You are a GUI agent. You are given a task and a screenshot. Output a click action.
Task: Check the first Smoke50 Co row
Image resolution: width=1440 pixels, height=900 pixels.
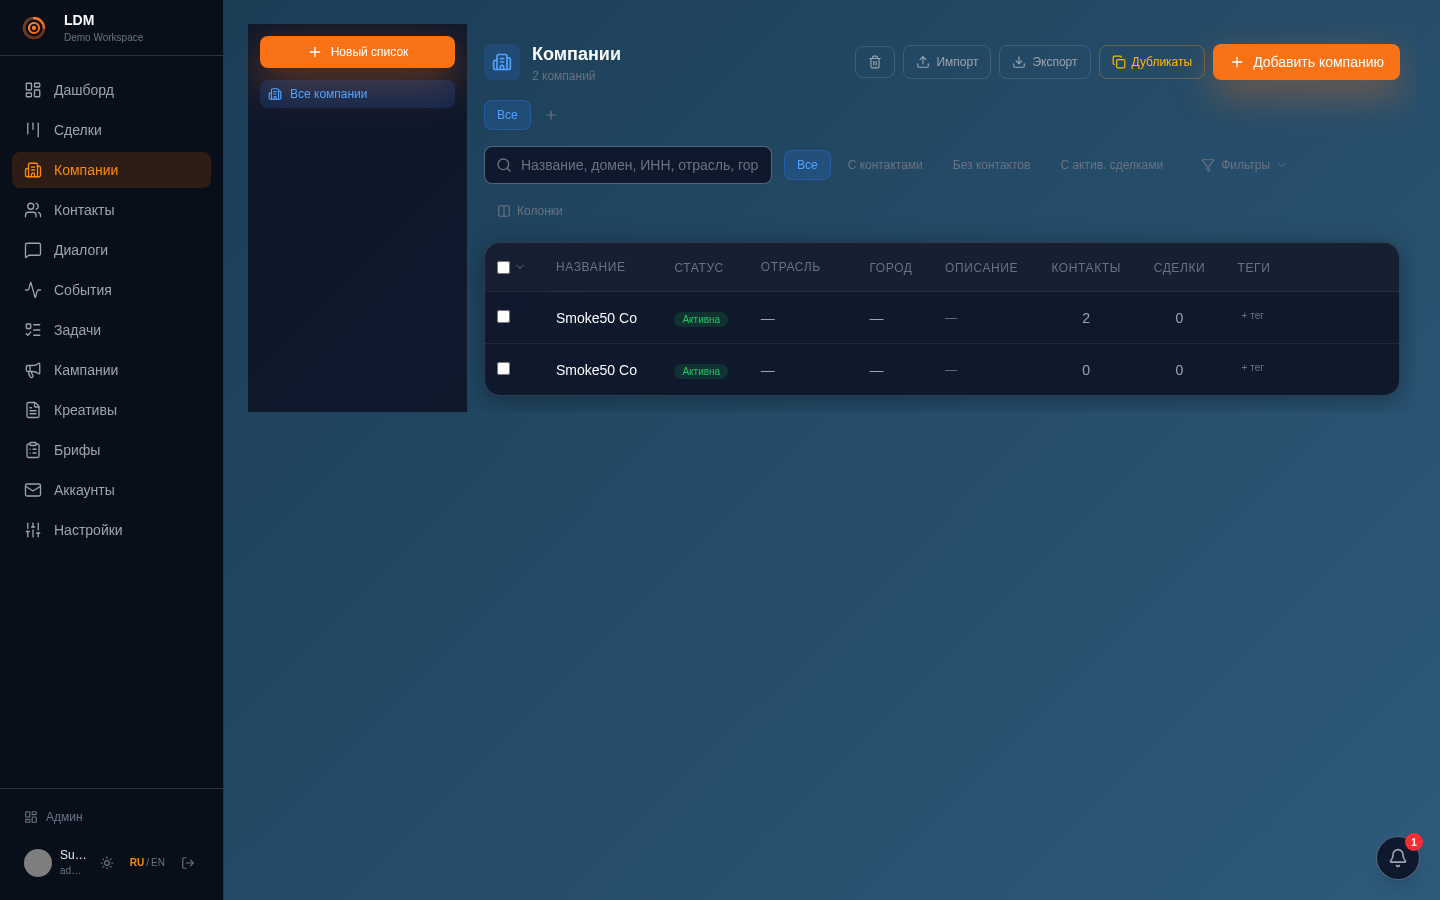pyautogui.click(x=504, y=317)
